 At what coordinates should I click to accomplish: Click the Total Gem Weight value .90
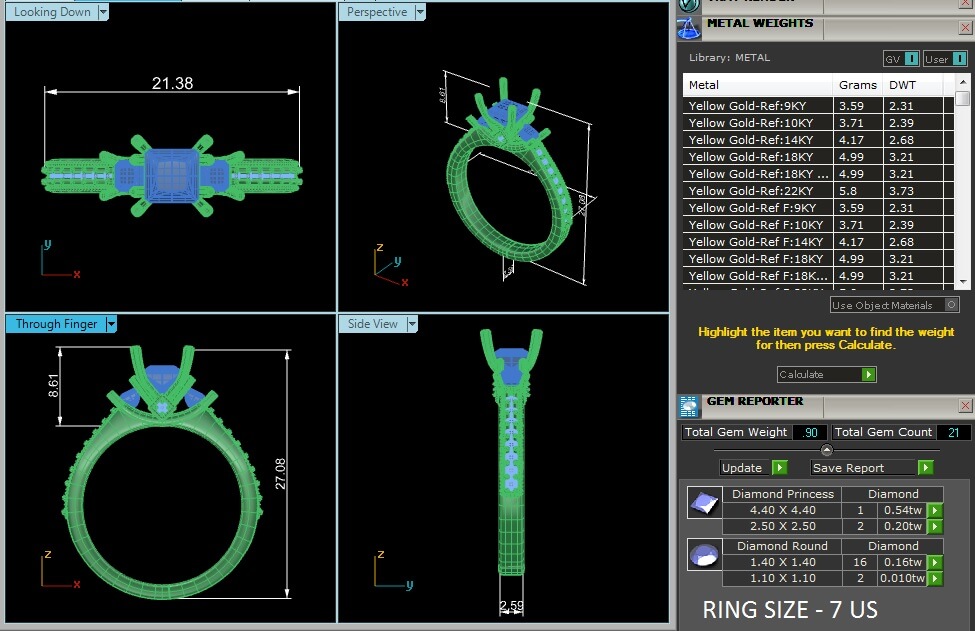[810, 432]
